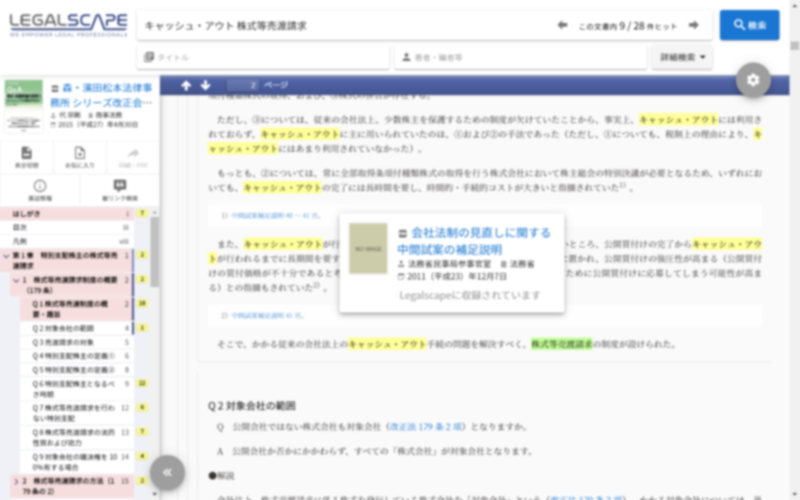The width and height of the screenshot is (800, 500).
Task: Open the Q5 contents entry
Action: tap(77, 369)
